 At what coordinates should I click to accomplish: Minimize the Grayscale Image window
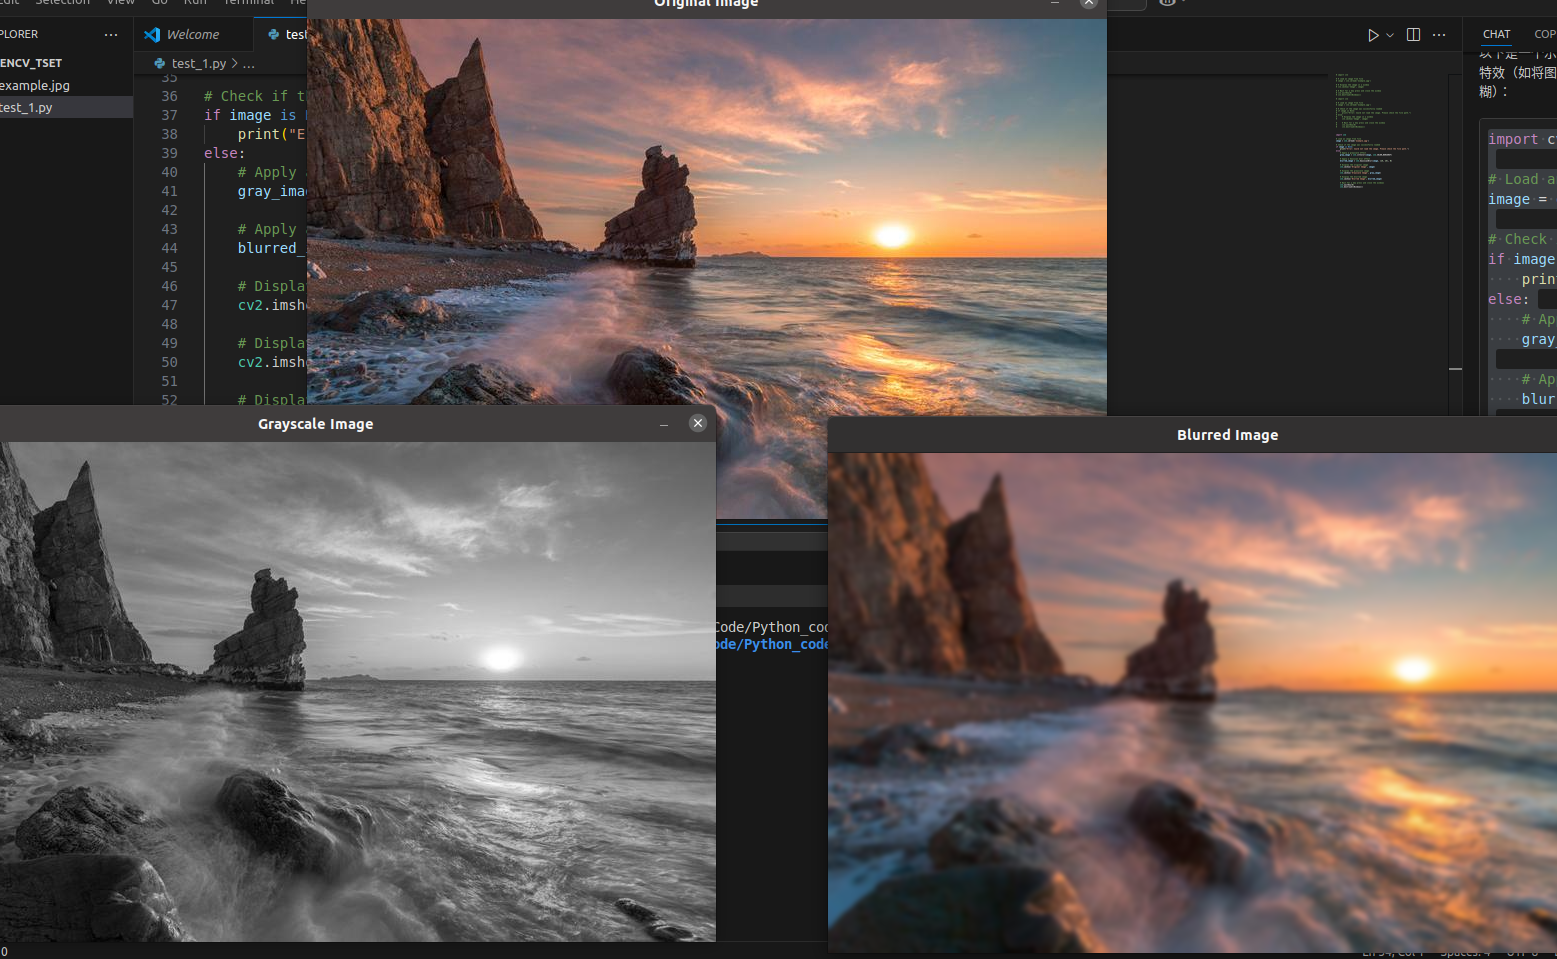pyautogui.click(x=664, y=424)
